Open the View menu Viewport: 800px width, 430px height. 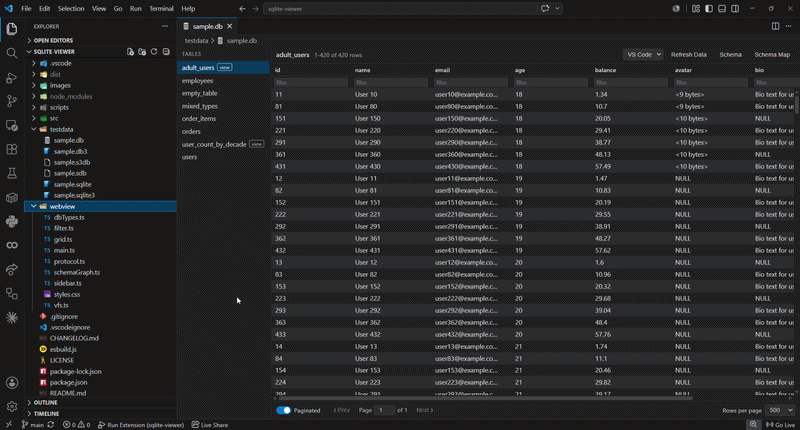99,9
